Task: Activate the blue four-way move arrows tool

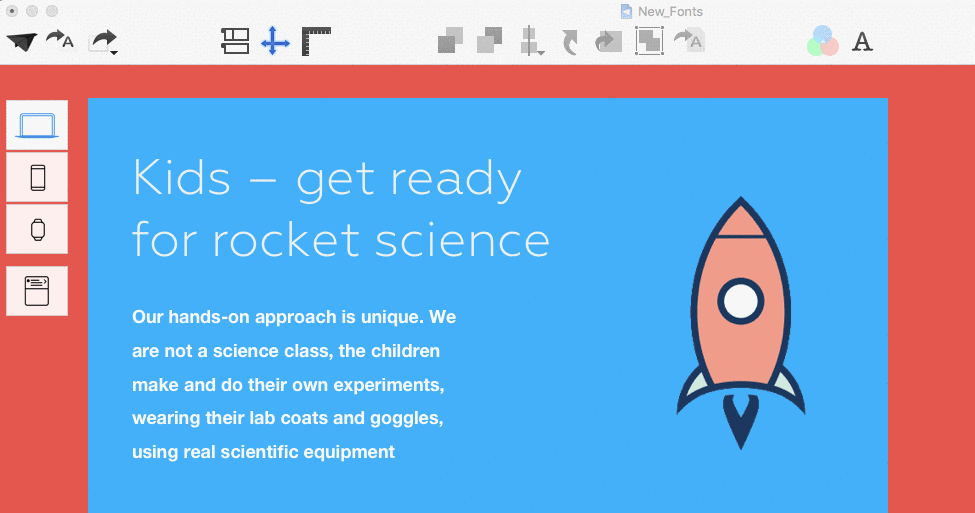Action: click(x=275, y=42)
